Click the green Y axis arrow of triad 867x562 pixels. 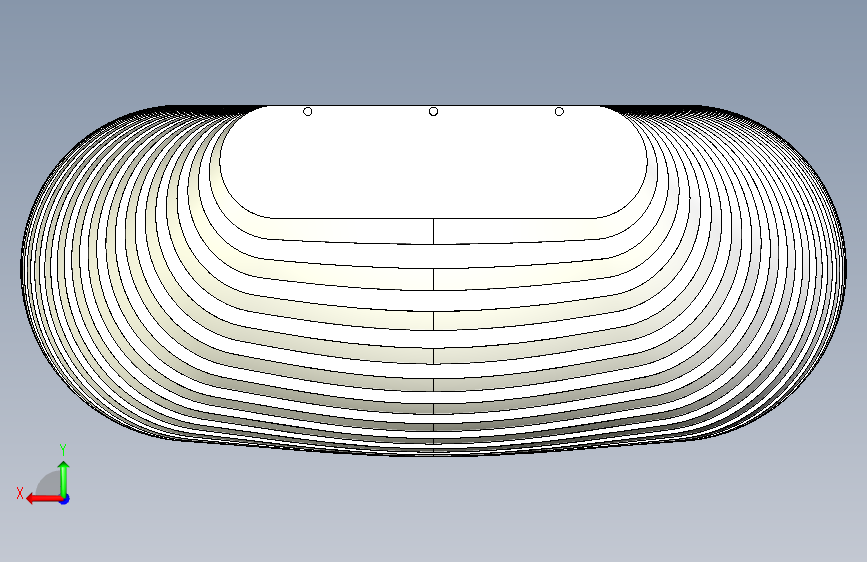pos(64,479)
